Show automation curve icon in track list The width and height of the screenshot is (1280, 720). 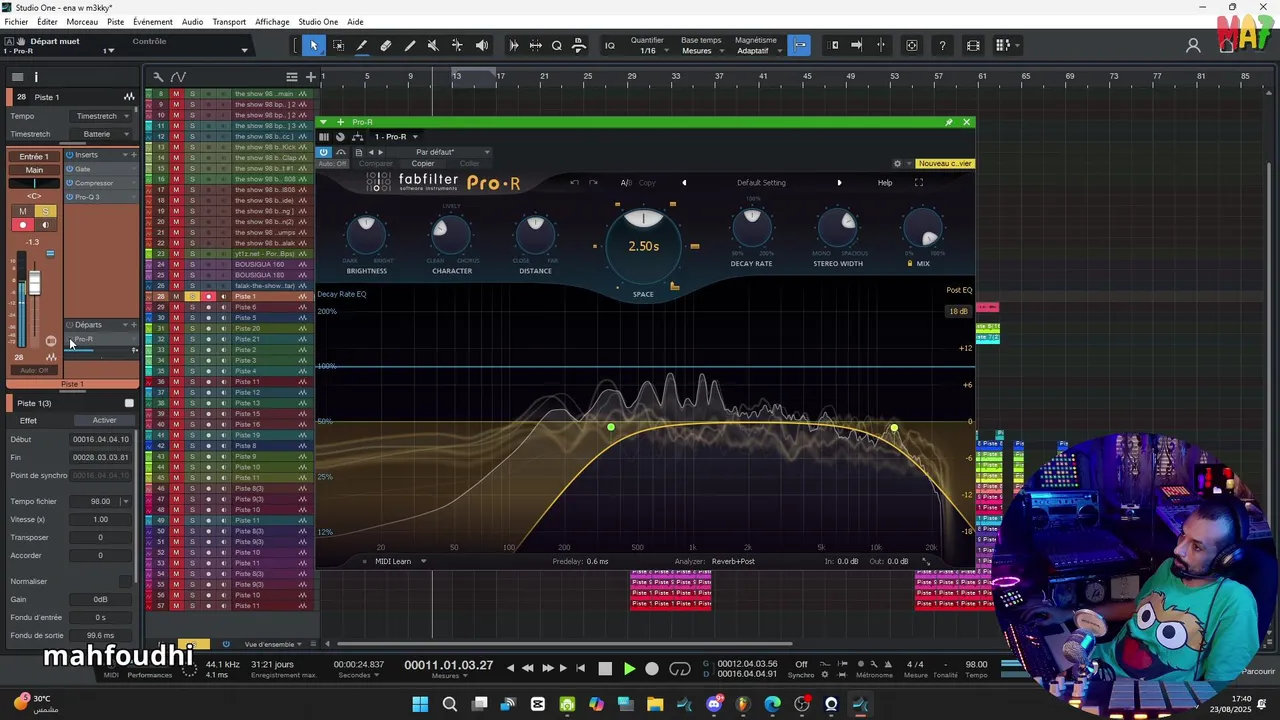point(178,77)
